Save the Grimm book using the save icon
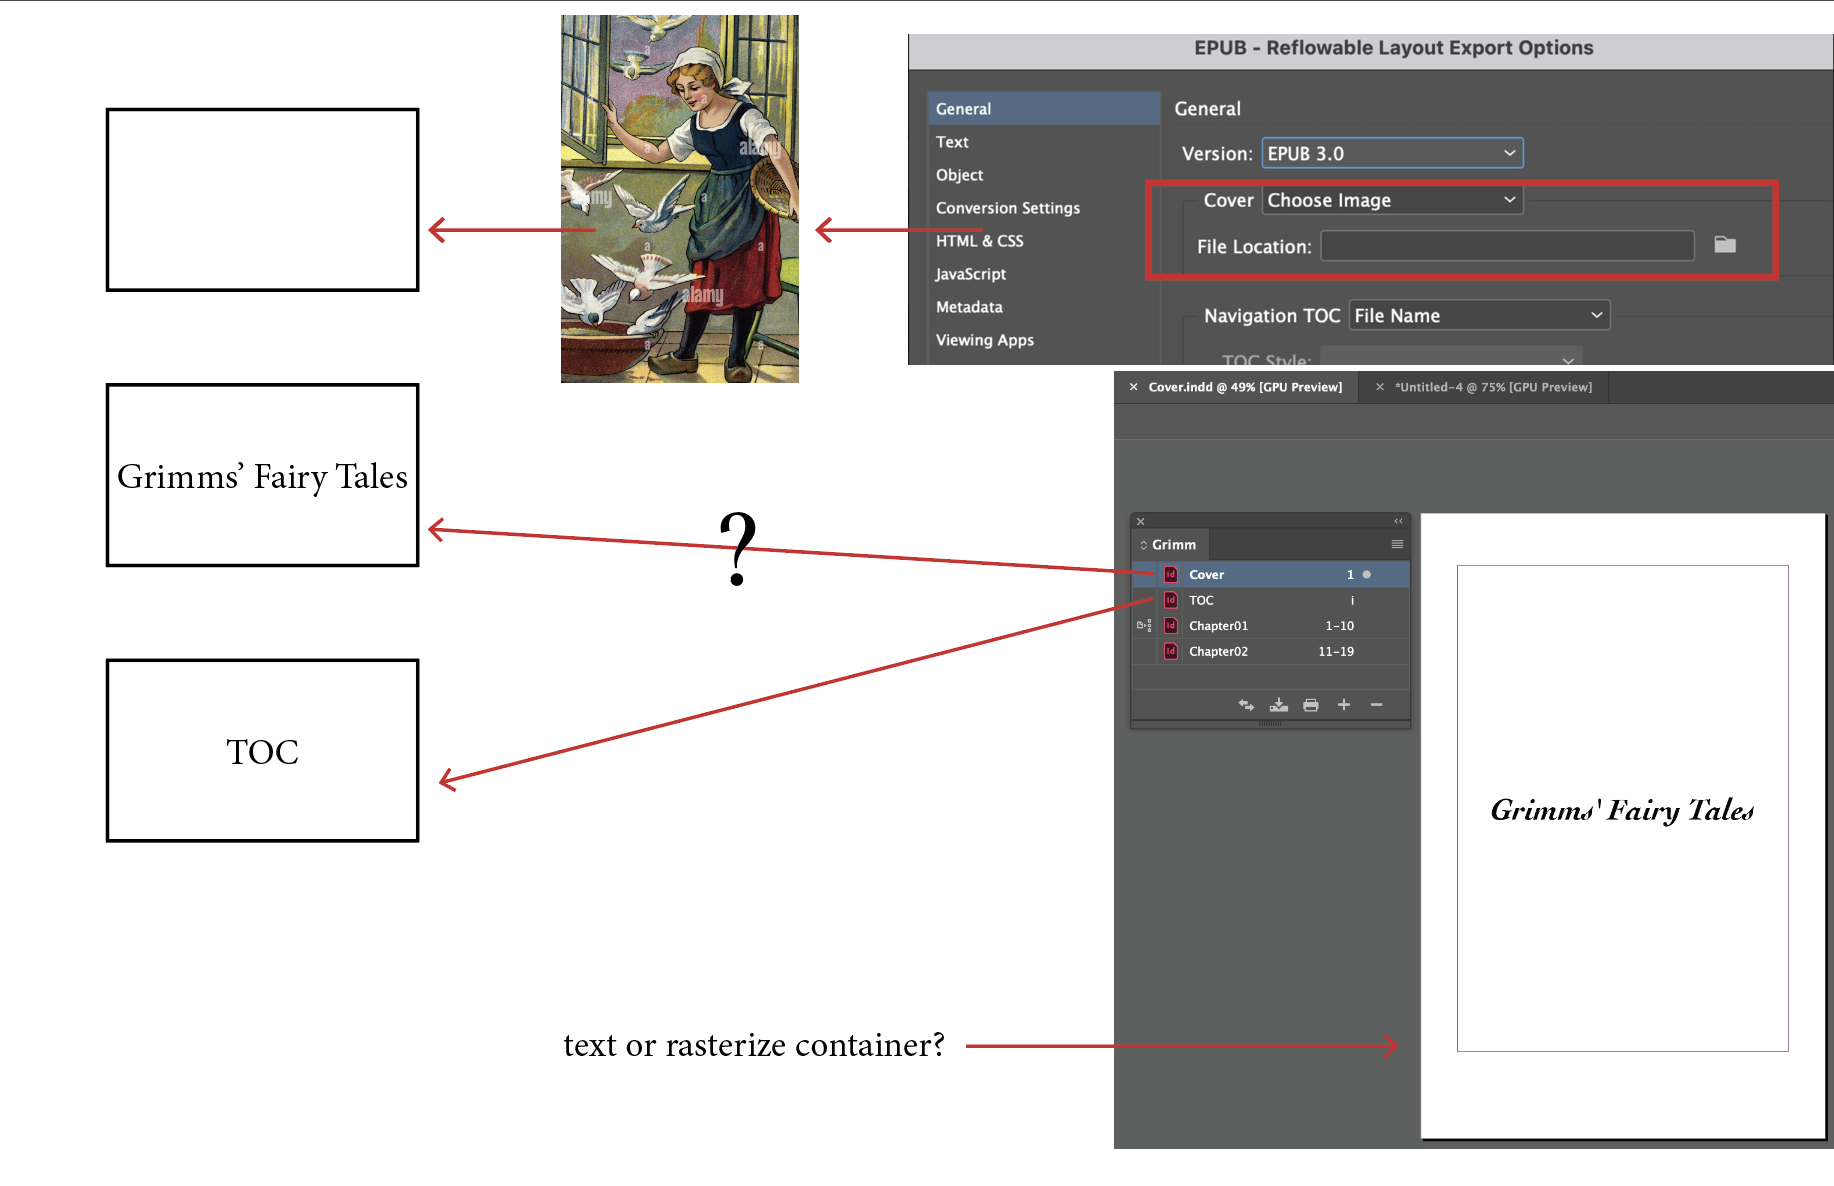 [x=1279, y=704]
